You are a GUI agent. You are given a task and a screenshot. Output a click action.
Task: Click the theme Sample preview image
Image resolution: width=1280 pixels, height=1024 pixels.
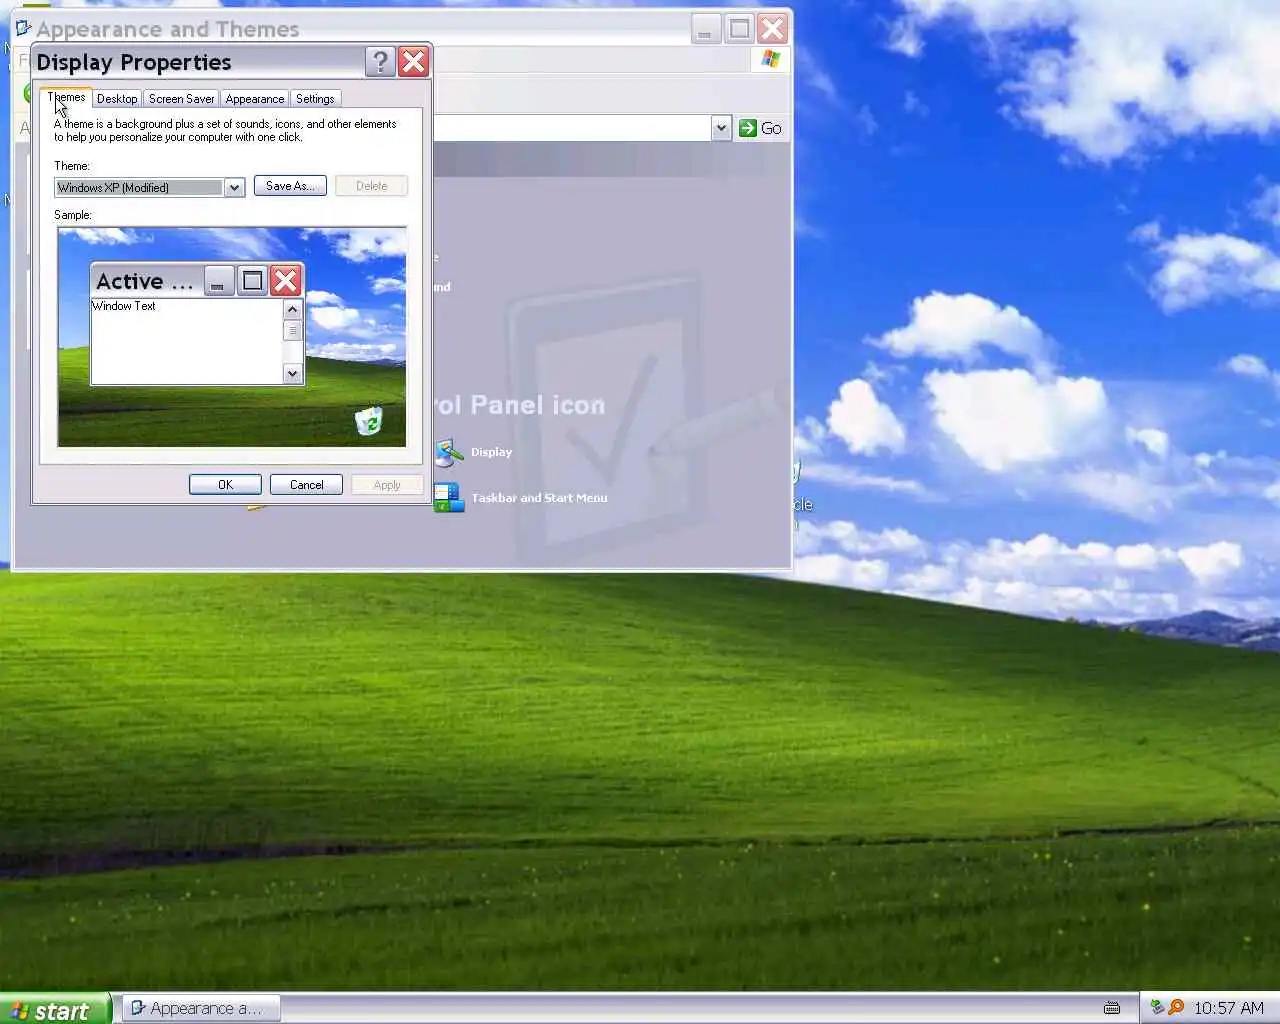(232, 337)
